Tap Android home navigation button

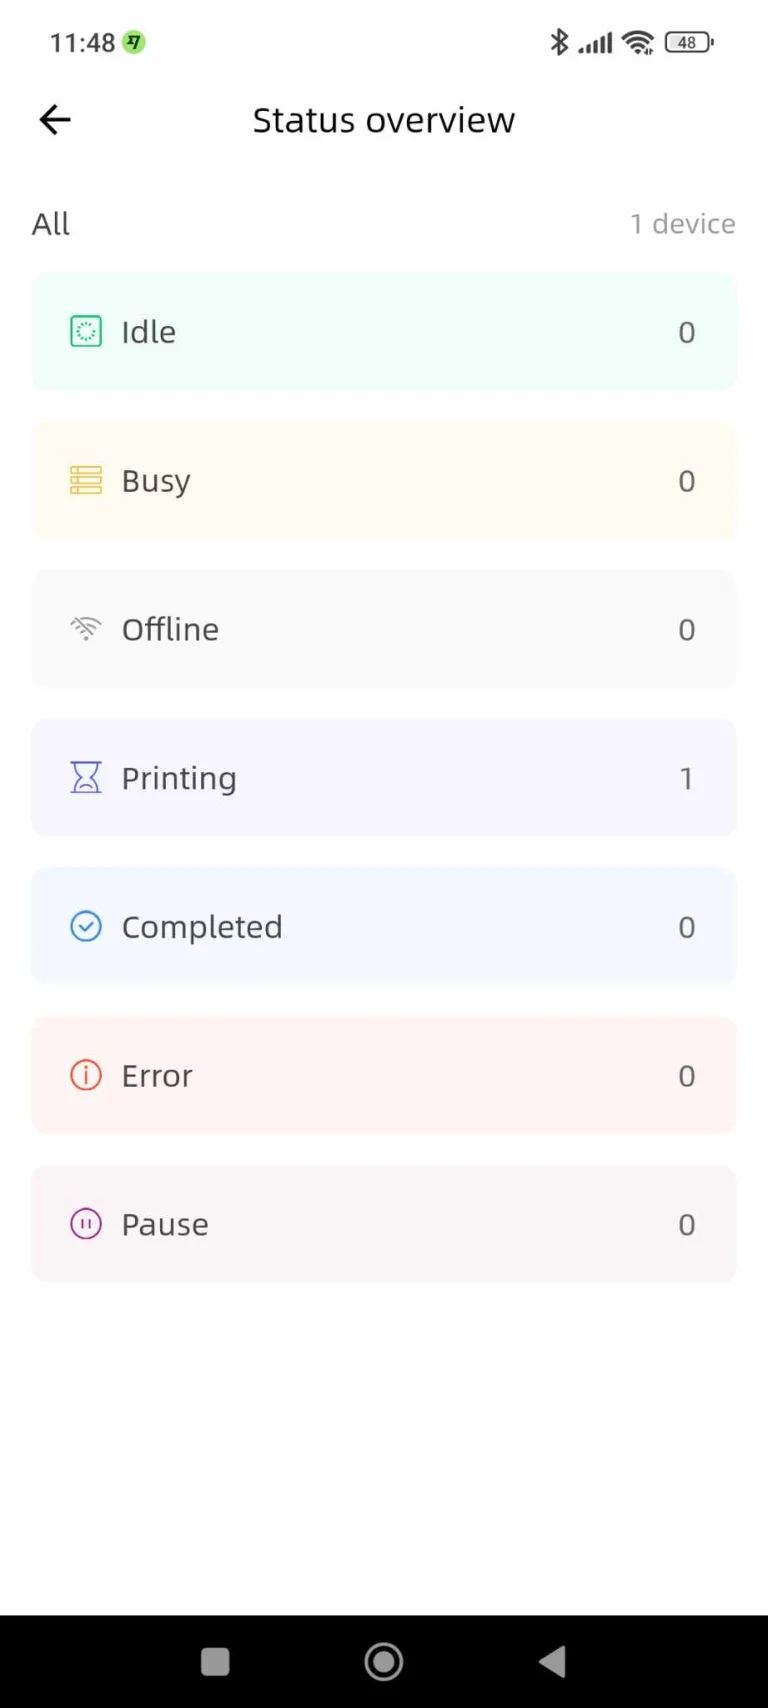click(x=384, y=1662)
